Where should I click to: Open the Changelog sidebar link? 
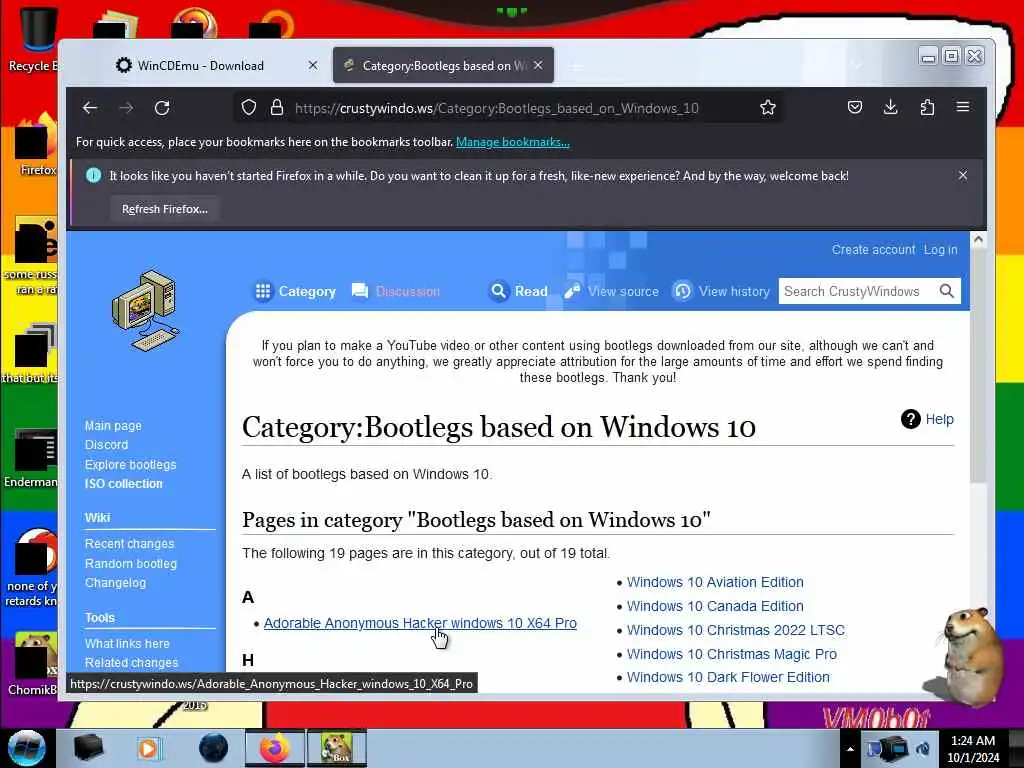(x=116, y=583)
